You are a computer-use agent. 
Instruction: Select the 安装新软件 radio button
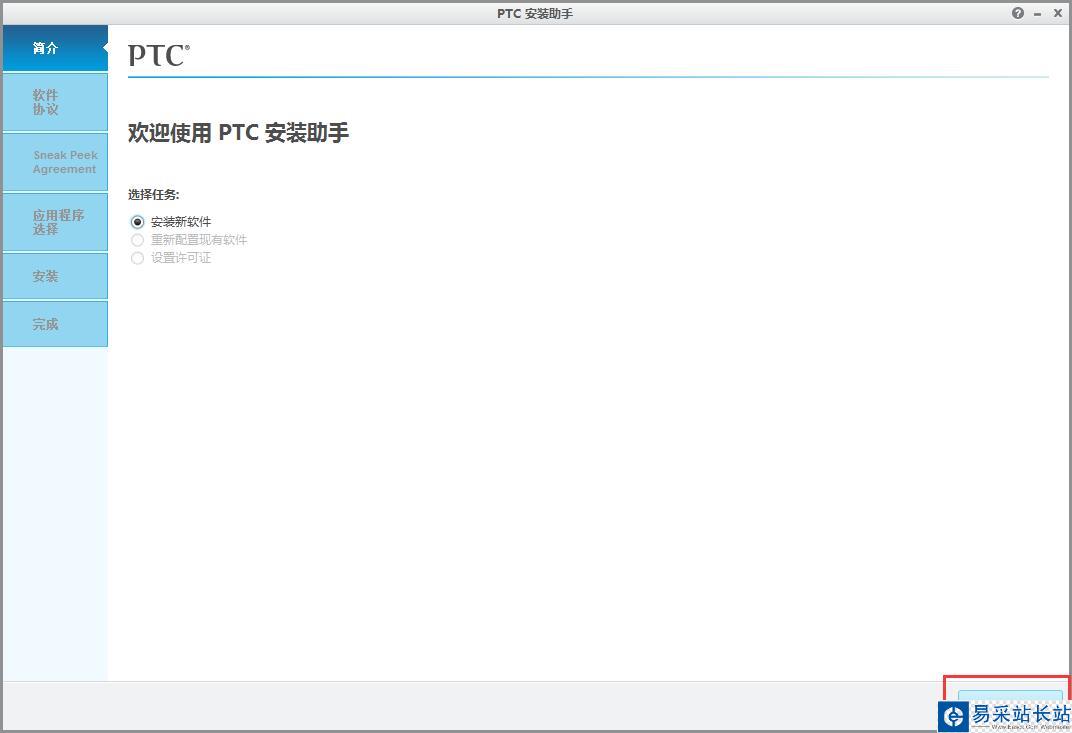point(137,222)
